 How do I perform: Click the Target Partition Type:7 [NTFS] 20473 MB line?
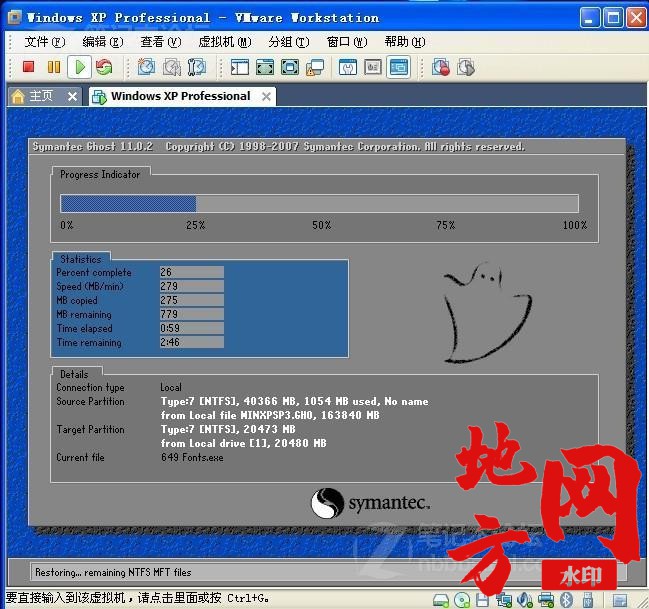pos(228,429)
